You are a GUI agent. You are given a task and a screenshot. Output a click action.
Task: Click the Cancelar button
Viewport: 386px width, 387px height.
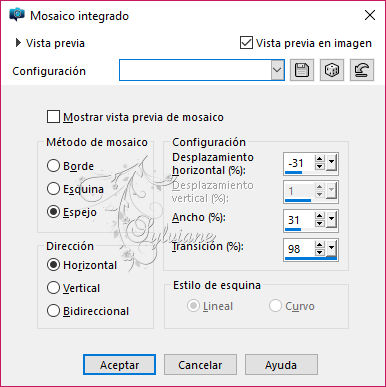200,365
